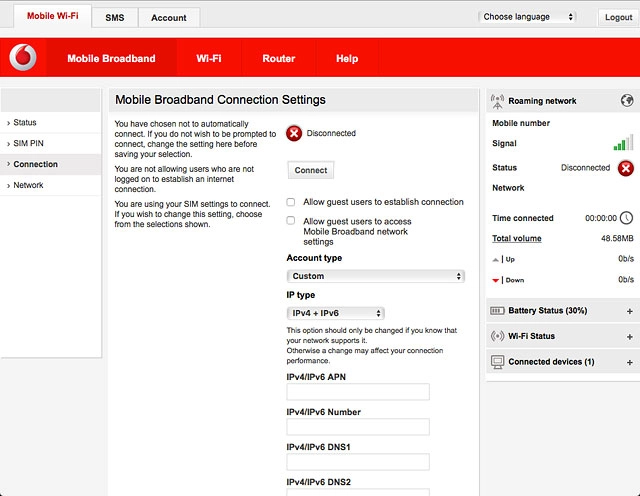Click the Connected devices monitor icon

coord(498,362)
